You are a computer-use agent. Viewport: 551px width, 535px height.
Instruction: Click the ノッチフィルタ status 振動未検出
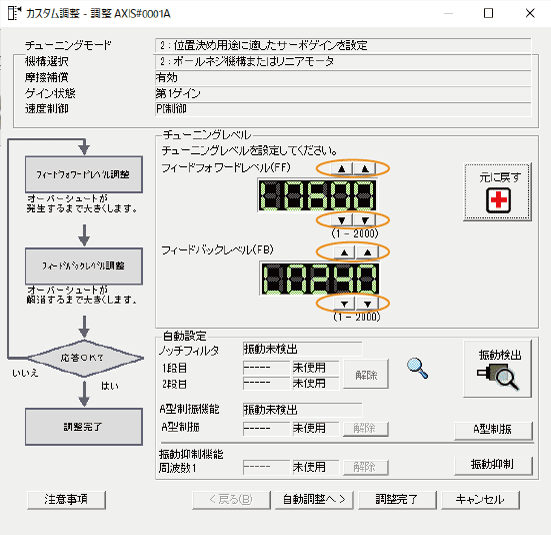tap(302, 349)
